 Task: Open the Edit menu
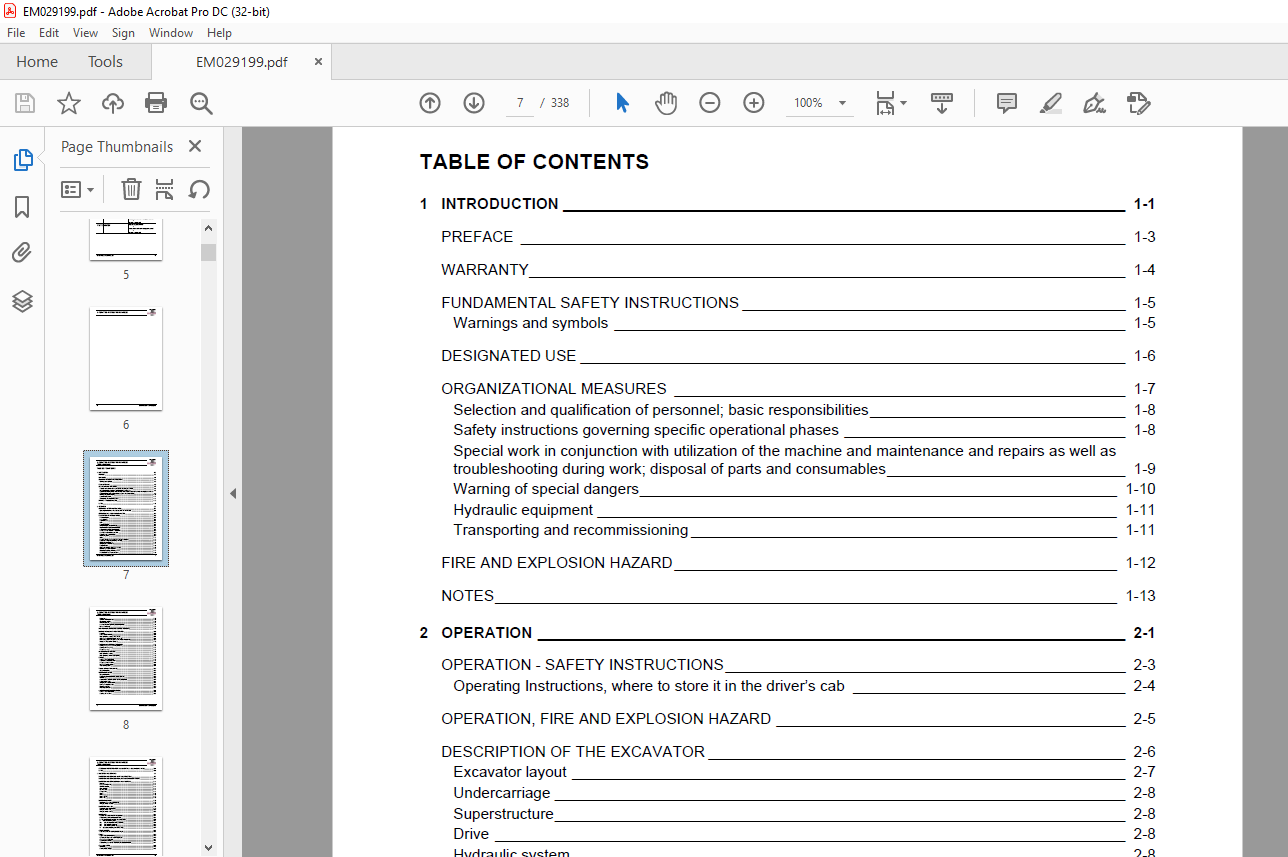pos(49,33)
